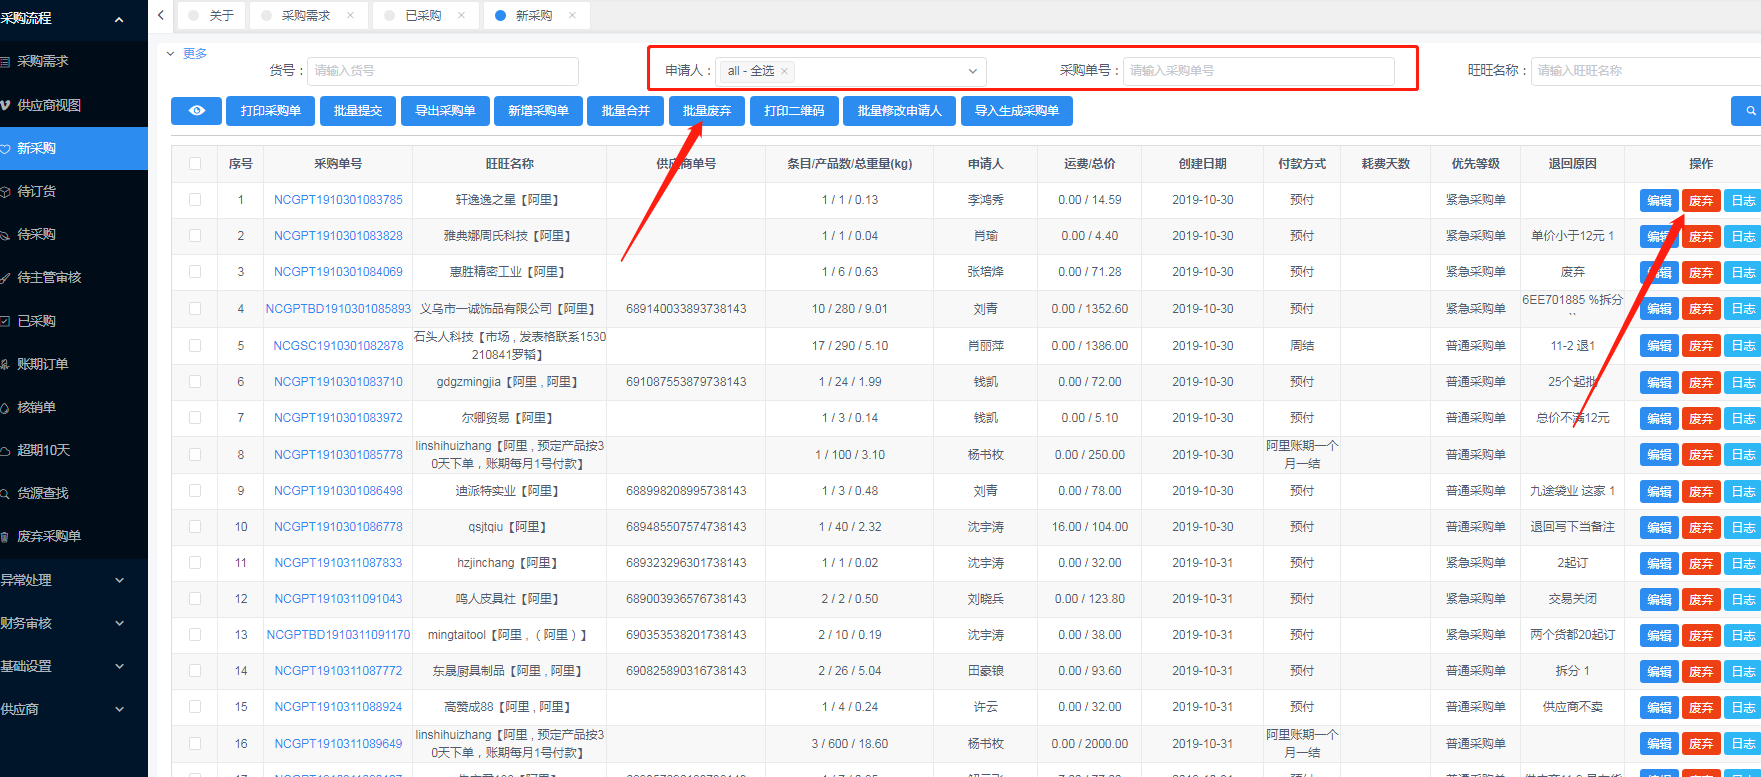Click the magnifier search button

1749,111
